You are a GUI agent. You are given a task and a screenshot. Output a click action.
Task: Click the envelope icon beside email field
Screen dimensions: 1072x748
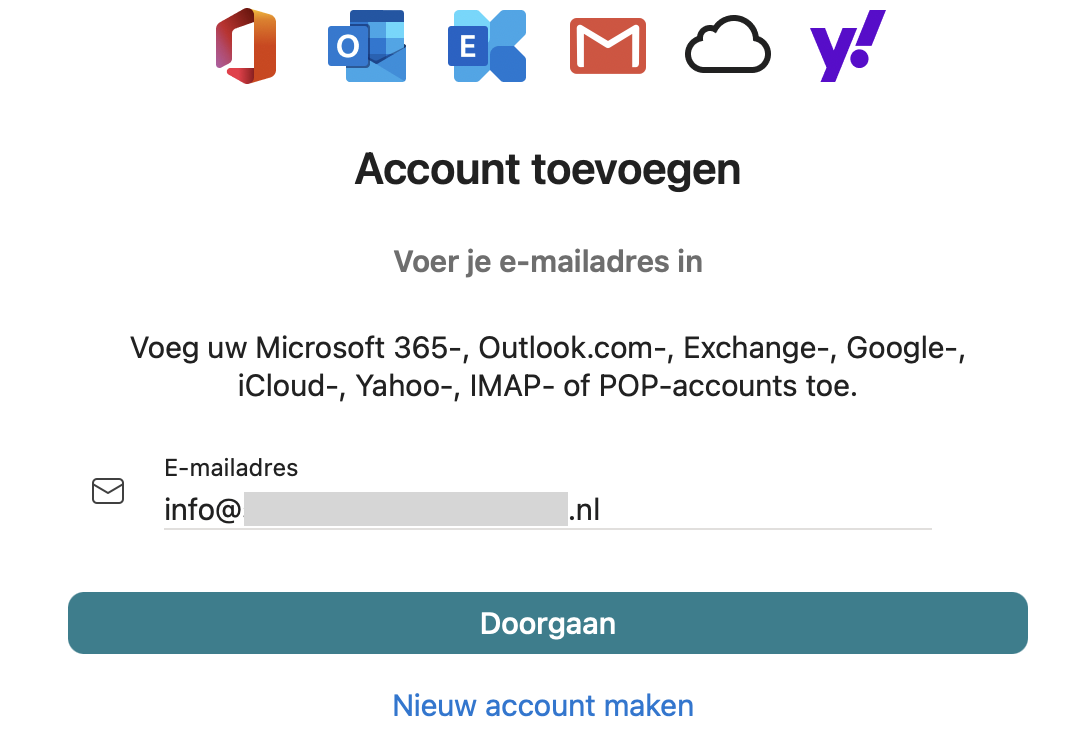108,491
